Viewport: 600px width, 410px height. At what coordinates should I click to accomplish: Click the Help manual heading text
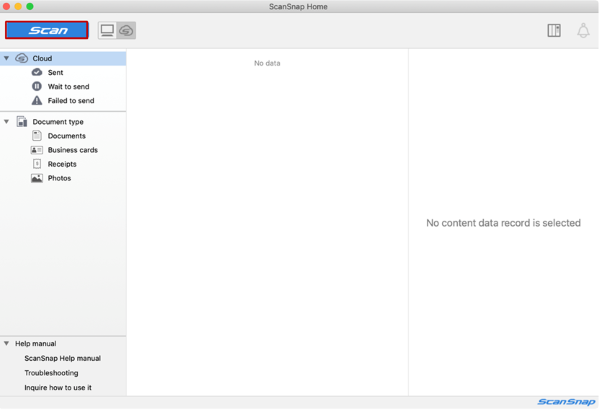coord(36,344)
